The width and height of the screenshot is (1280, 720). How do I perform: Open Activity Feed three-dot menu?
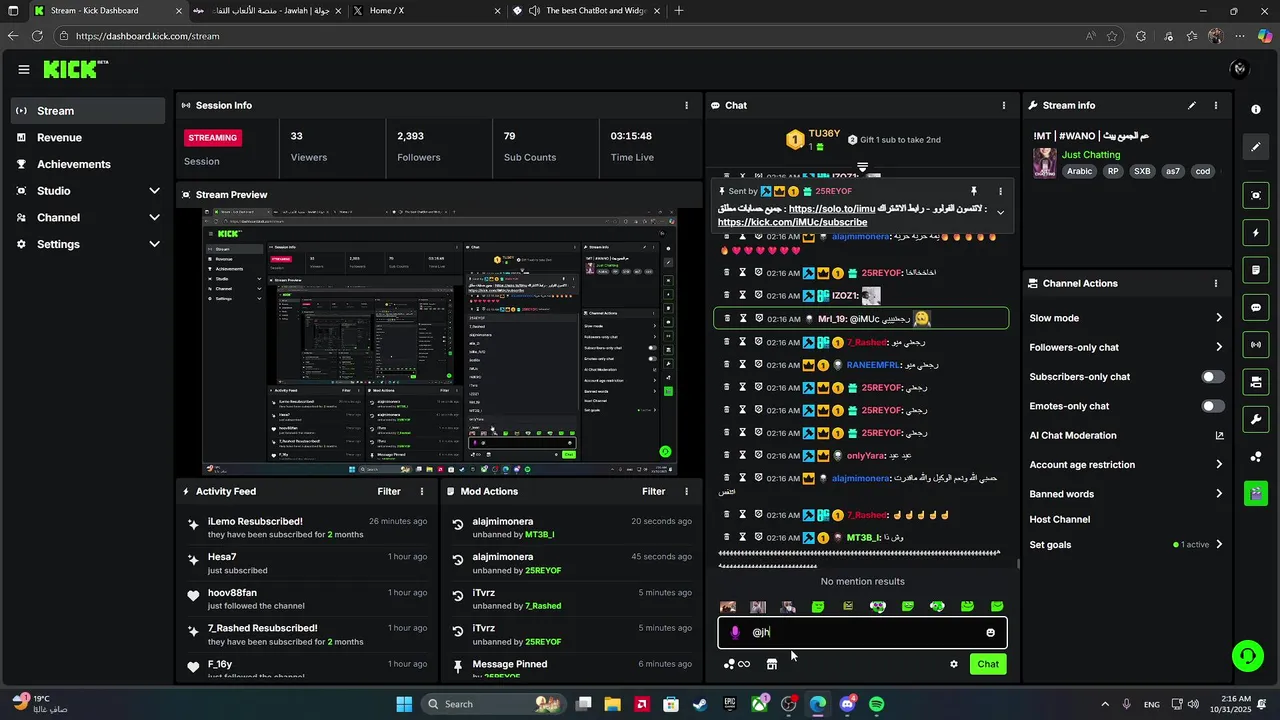(422, 491)
